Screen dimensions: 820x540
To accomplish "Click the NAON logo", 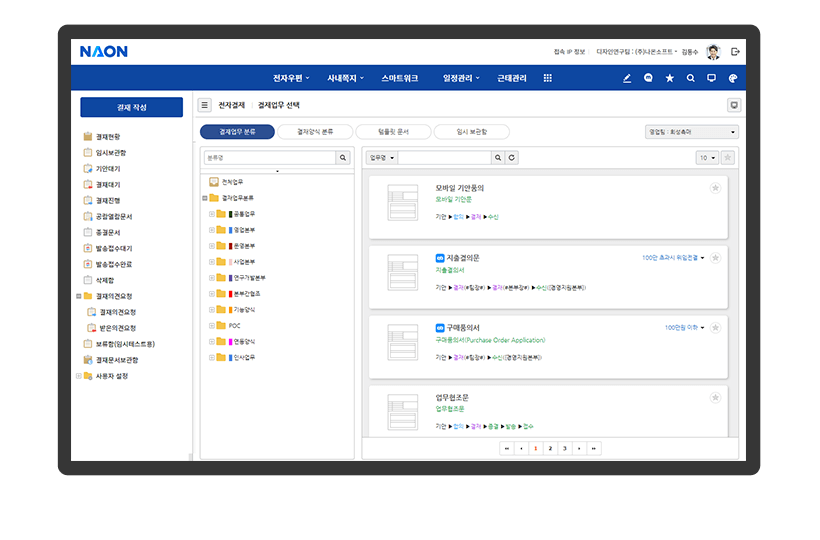I will [104, 51].
